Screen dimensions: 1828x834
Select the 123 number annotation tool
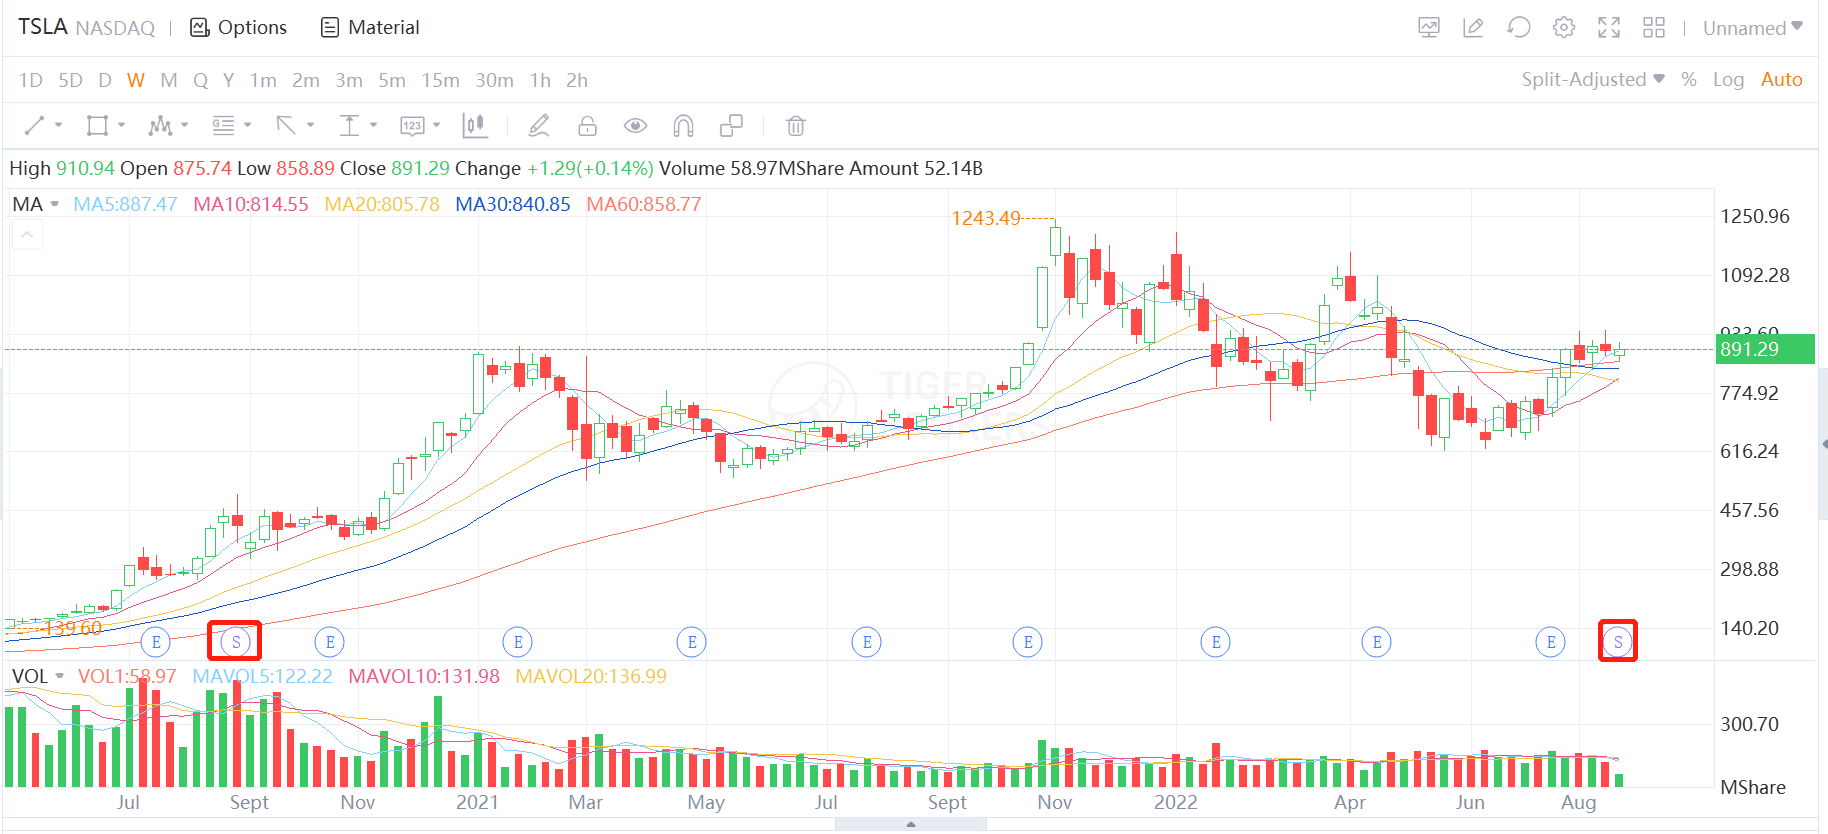point(412,125)
